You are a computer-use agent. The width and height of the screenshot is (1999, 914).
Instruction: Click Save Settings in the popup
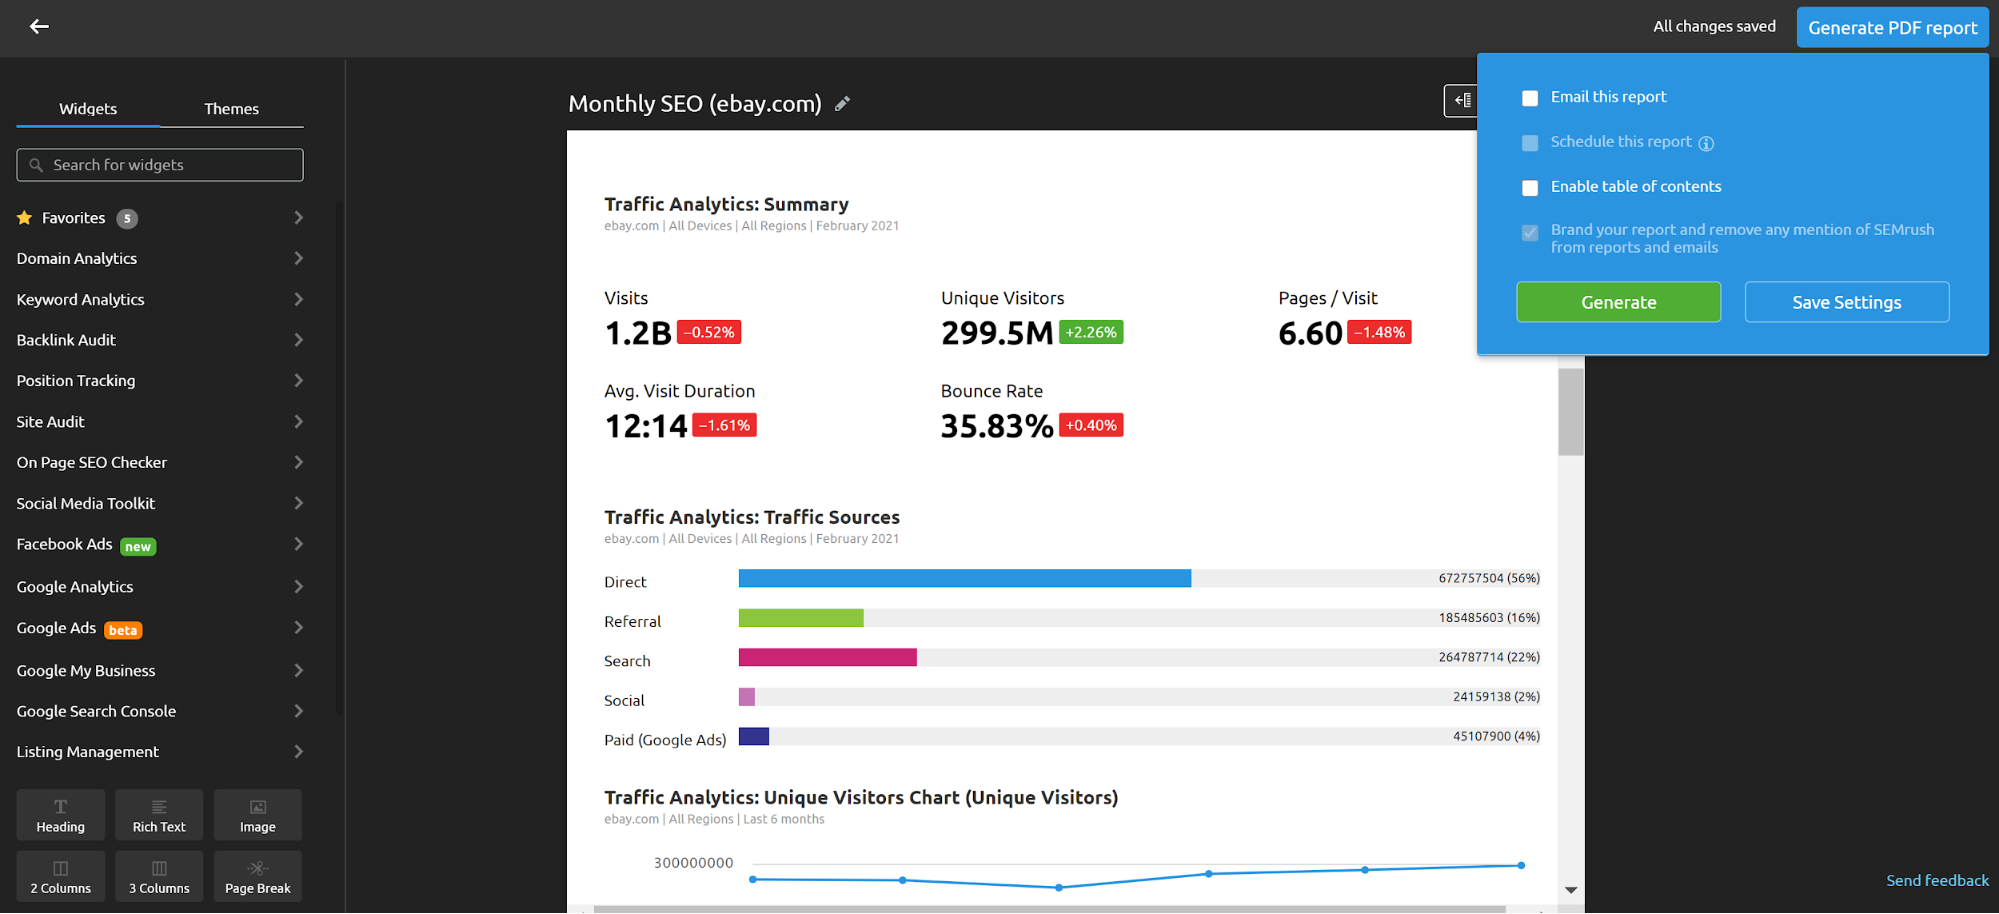click(x=1846, y=301)
